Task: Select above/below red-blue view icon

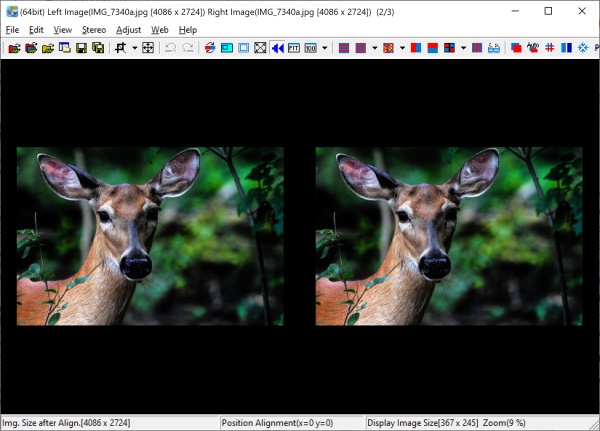Action: 433,48
